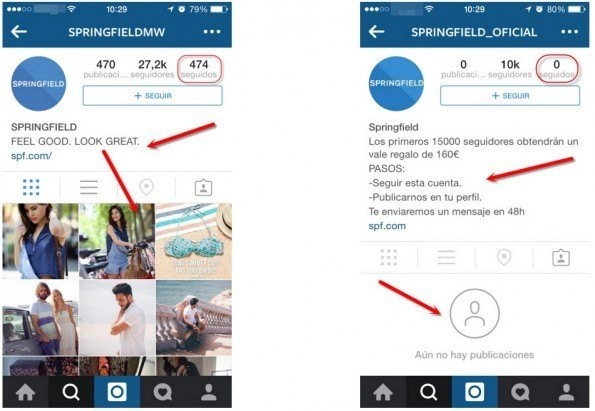
Task: Open photo map on SPRINGFIELDMW profile
Action: click(146, 187)
